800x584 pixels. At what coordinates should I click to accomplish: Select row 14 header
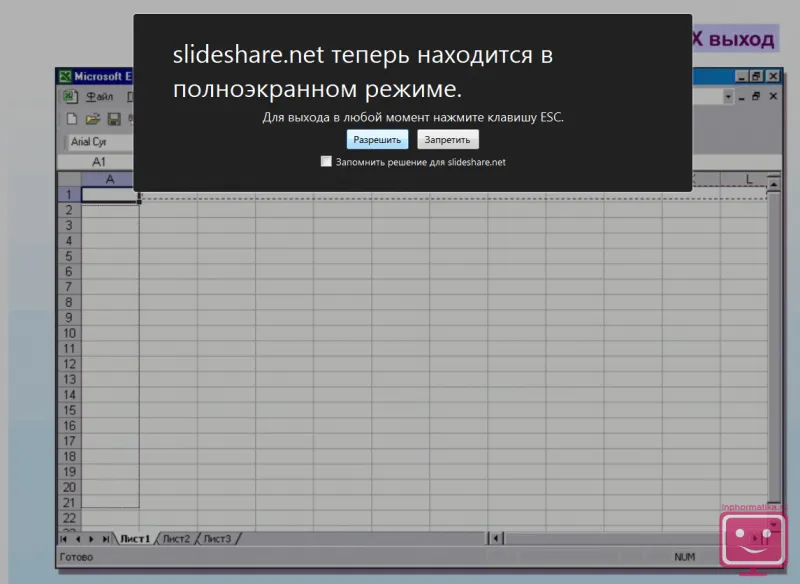click(69, 395)
